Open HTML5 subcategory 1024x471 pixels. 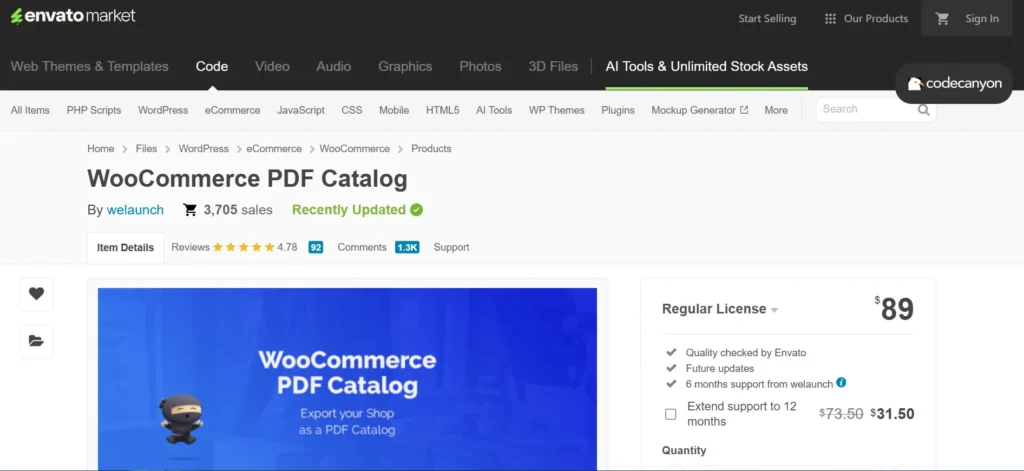[443, 110]
